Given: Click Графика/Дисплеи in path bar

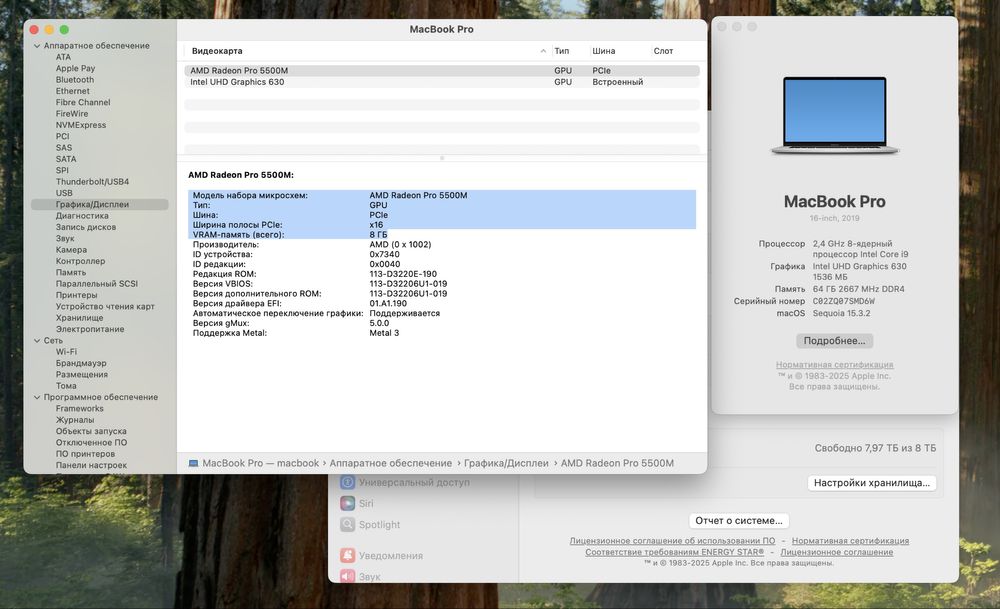Looking at the screenshot, I should [x=506, y=464].
